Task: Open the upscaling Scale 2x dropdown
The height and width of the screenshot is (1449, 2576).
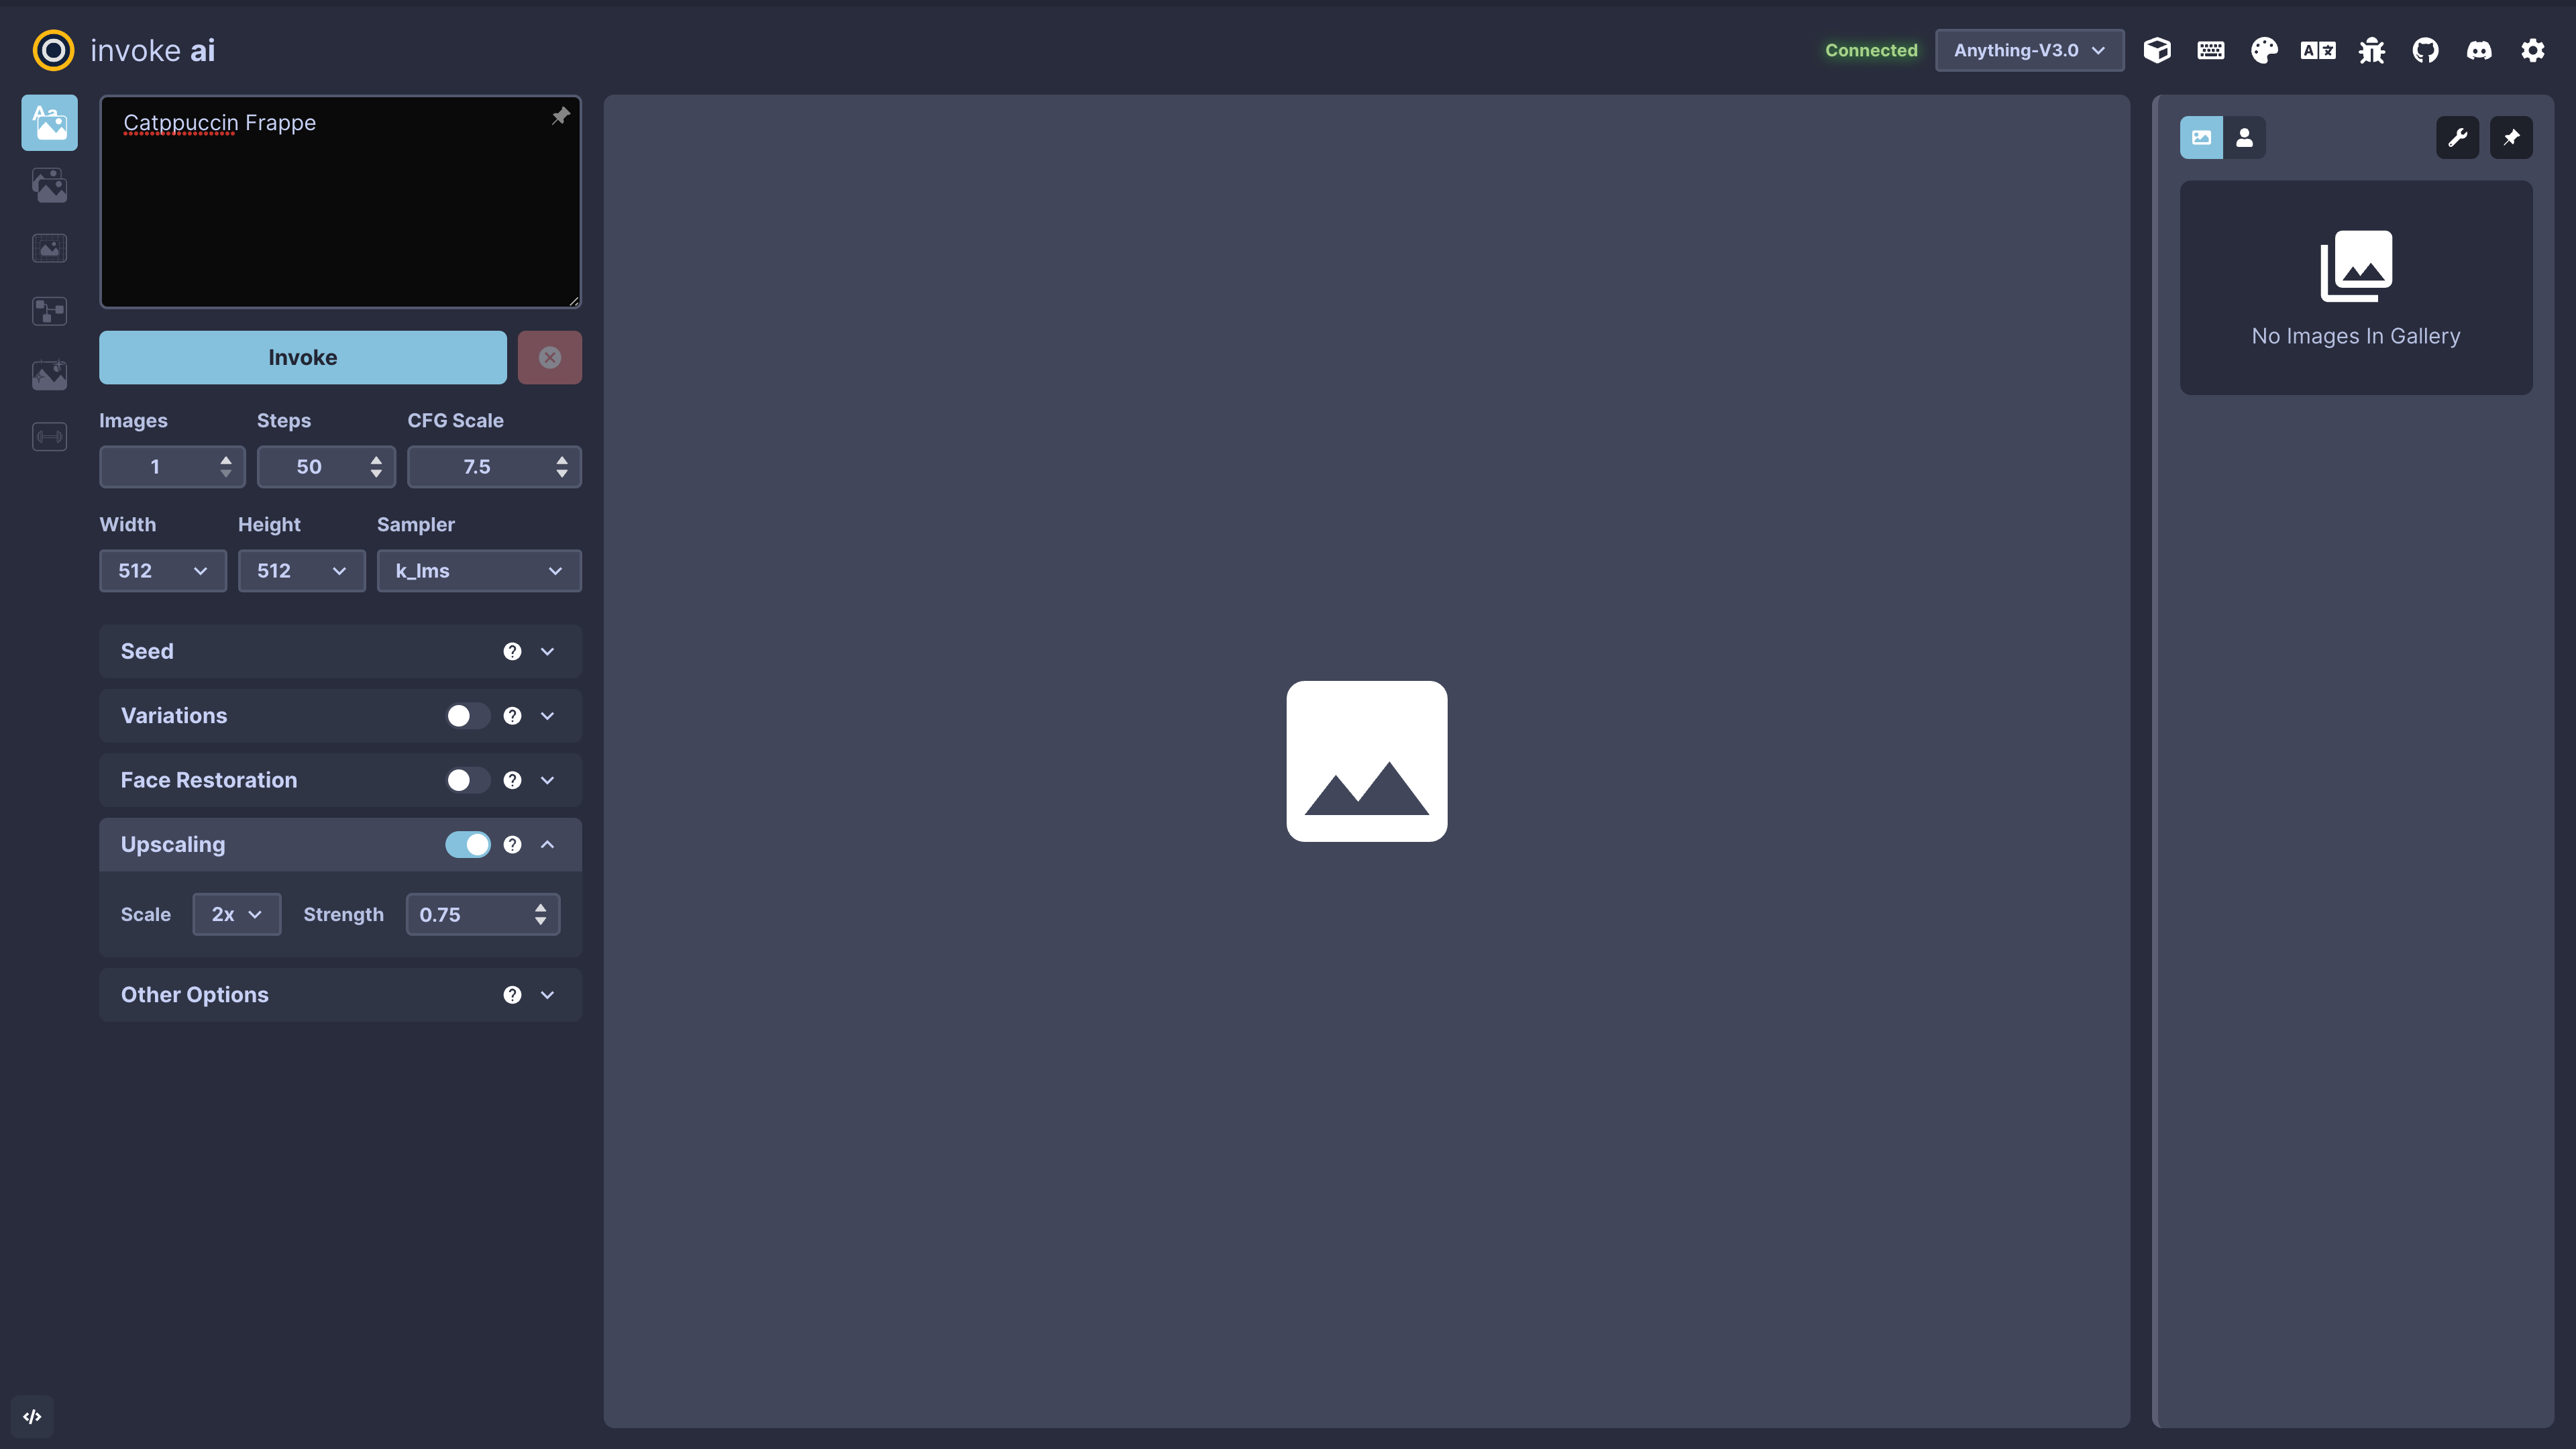Action: (x=237, y=915)
